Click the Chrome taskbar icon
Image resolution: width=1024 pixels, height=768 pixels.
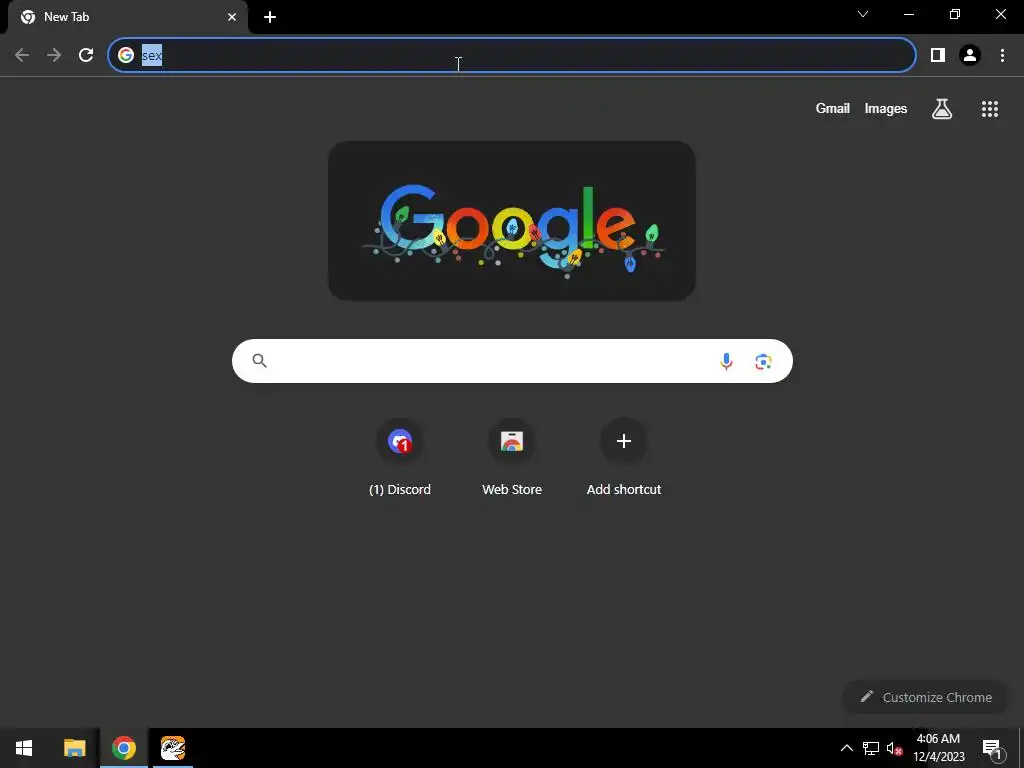point(124,748)
